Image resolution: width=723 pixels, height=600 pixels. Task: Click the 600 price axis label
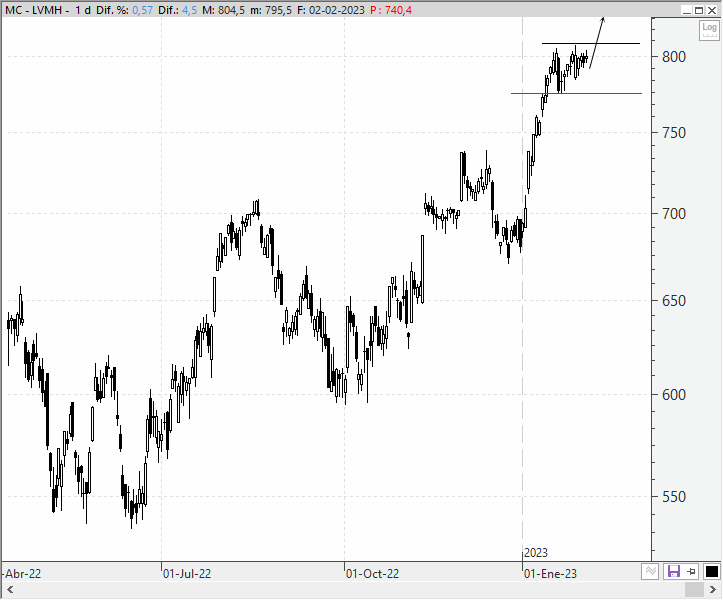[x=674, y=395]
